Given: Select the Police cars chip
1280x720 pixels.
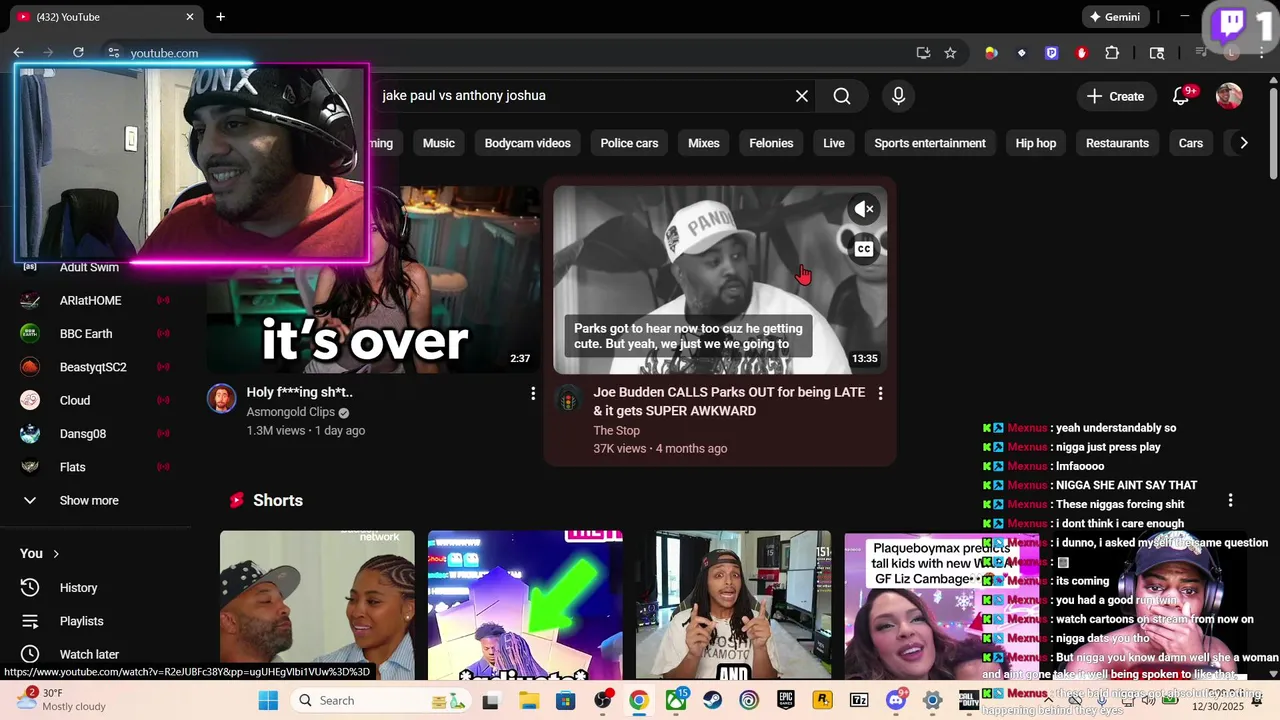Looking at the screenshot, I should [629, 143].
